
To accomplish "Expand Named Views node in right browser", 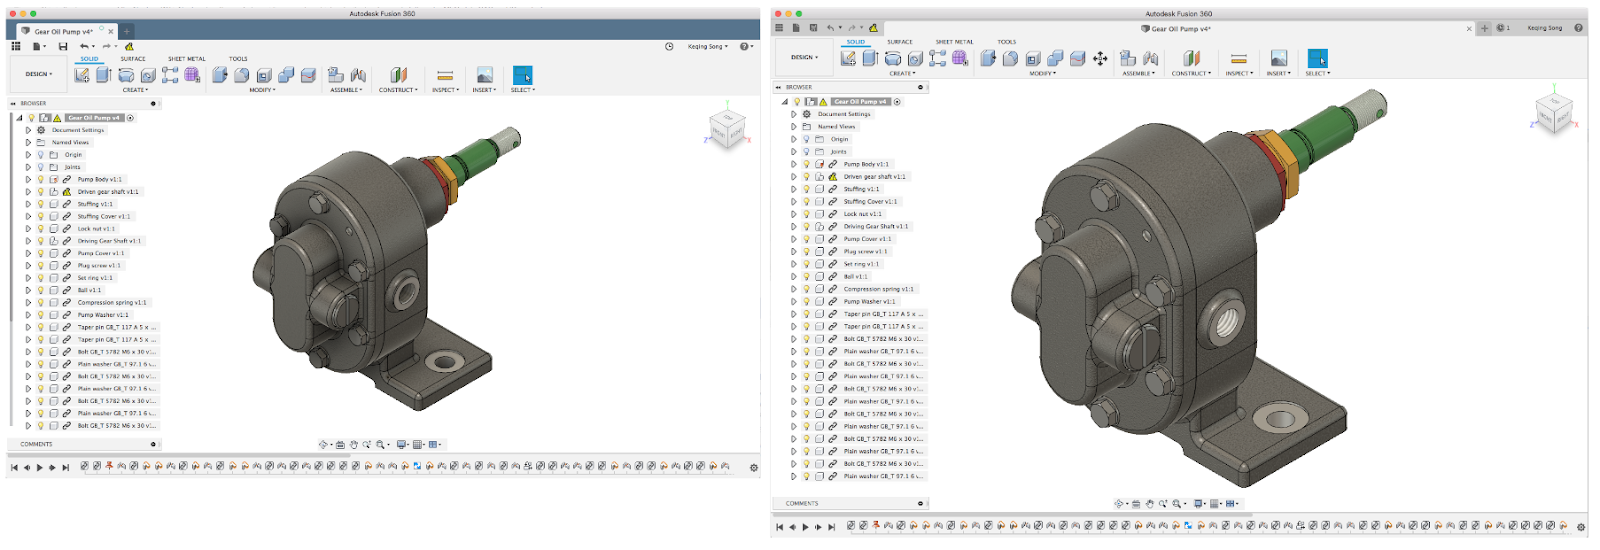I will click(x=794, y=127).
